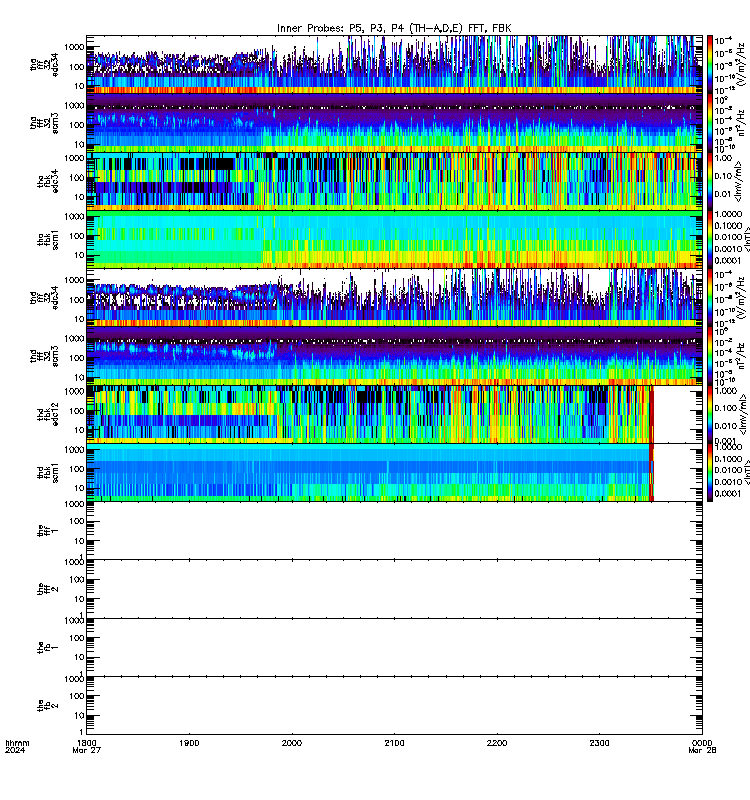Click the "0000 Mar 28" time axis label
This screenshot has height=800, width=750.
tap(703, 746)
